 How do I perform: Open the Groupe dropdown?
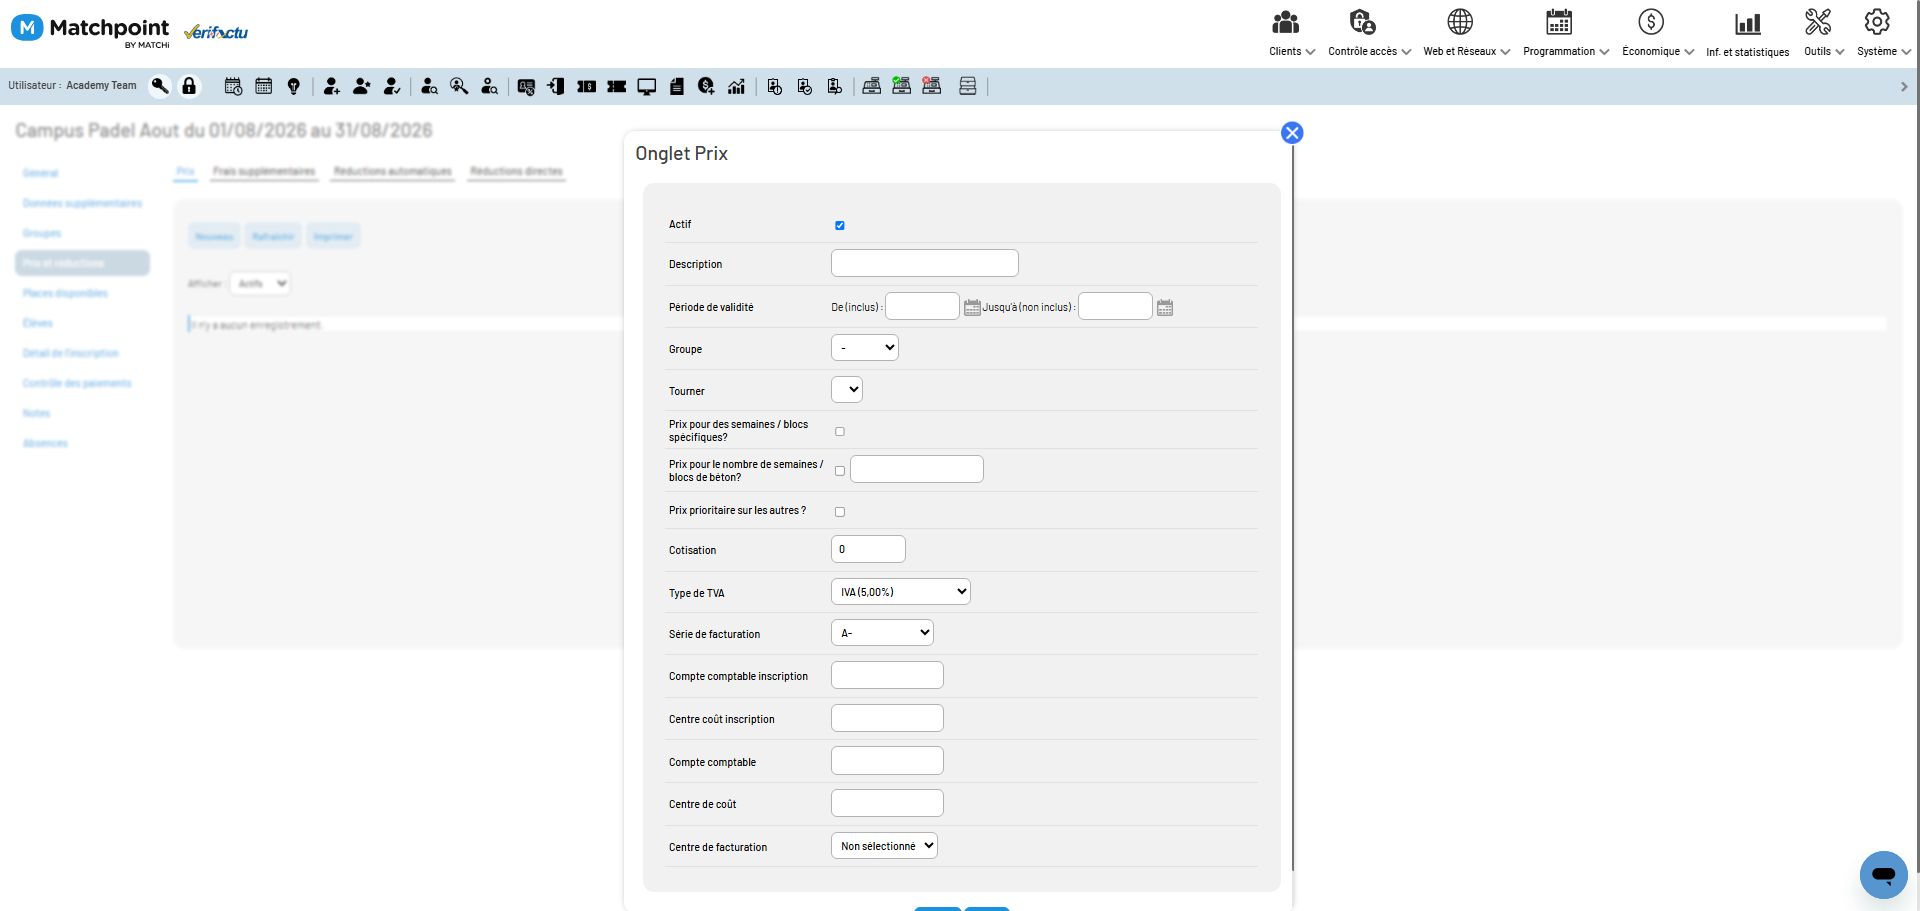coord(865,348)
